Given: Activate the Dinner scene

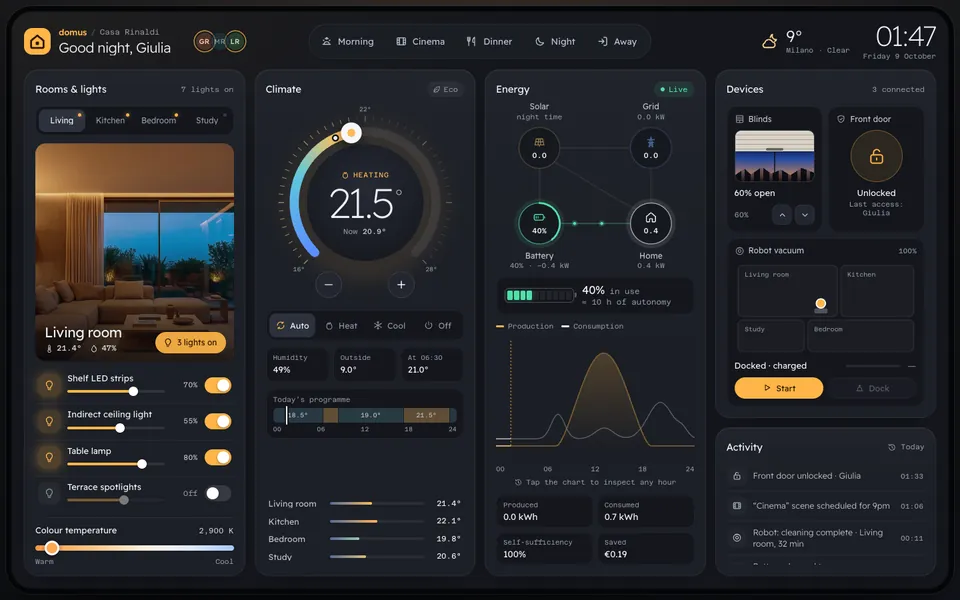Looking at the screenshot, I should point(489,42).
